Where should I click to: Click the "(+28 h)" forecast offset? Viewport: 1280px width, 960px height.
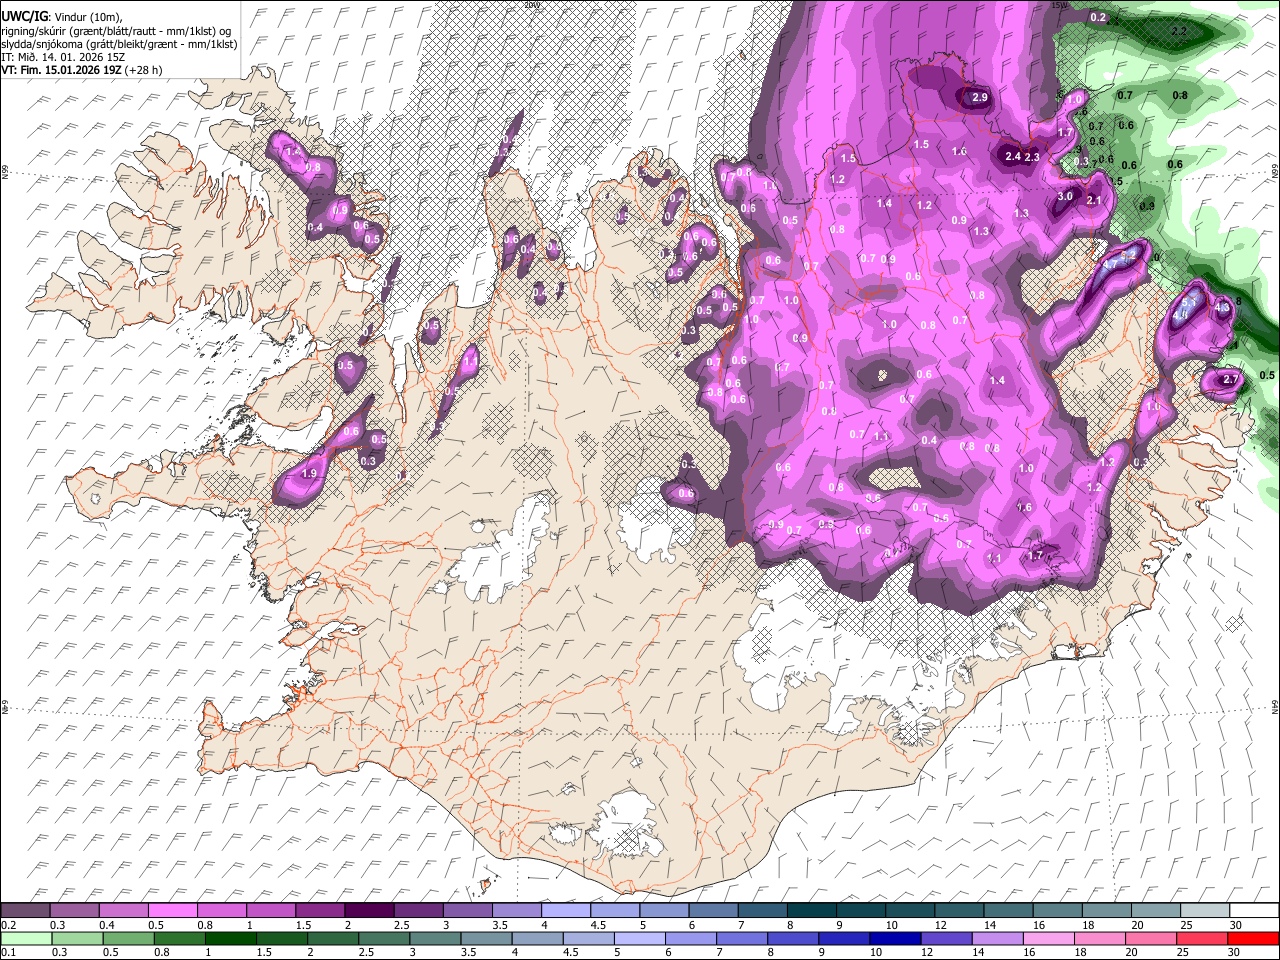[144, 70]
